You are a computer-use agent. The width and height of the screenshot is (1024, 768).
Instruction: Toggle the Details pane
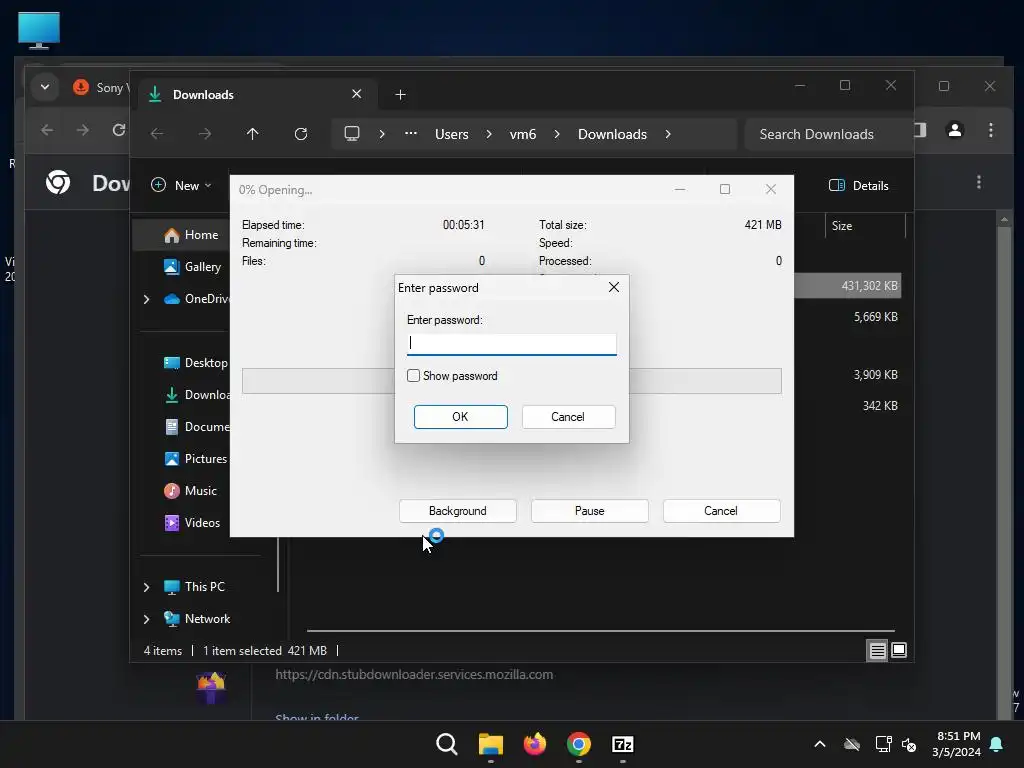tap(859, 185)
